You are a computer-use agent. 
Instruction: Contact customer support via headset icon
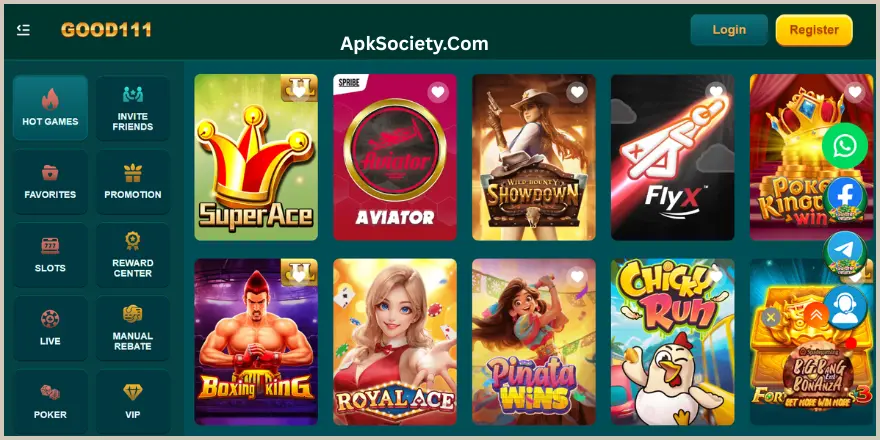pos(845,308)
